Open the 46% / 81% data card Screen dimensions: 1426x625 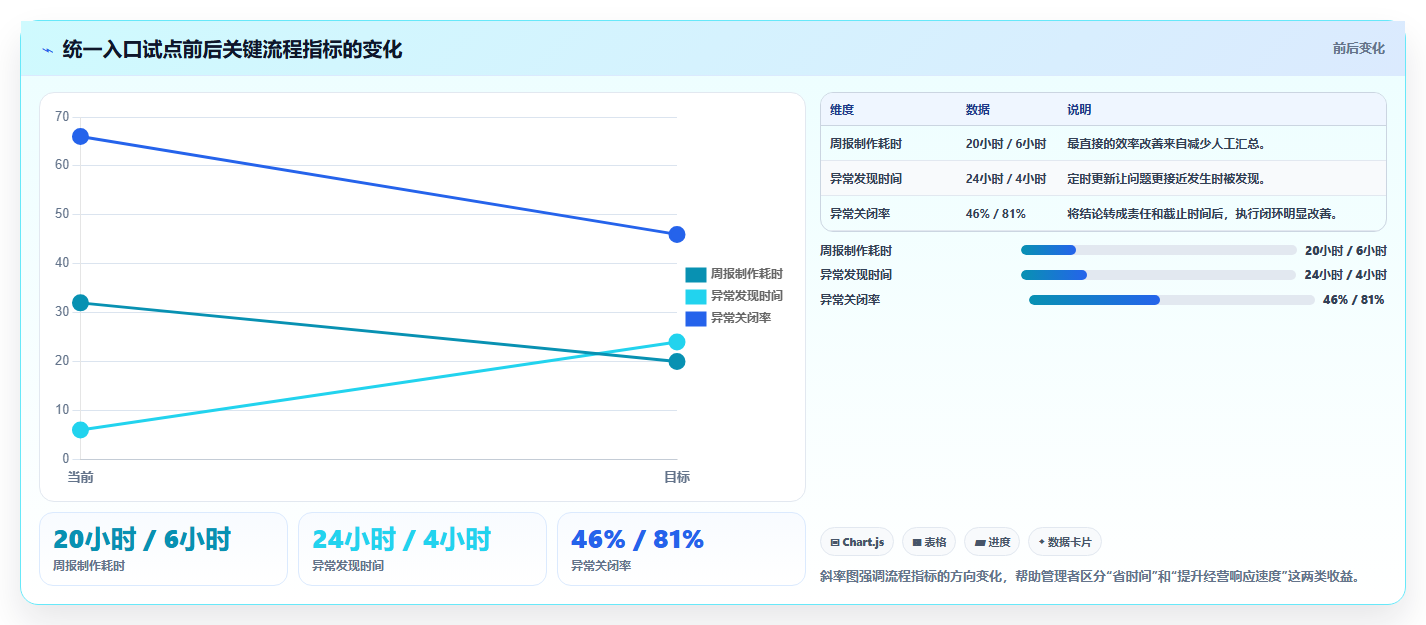(681, 549)
